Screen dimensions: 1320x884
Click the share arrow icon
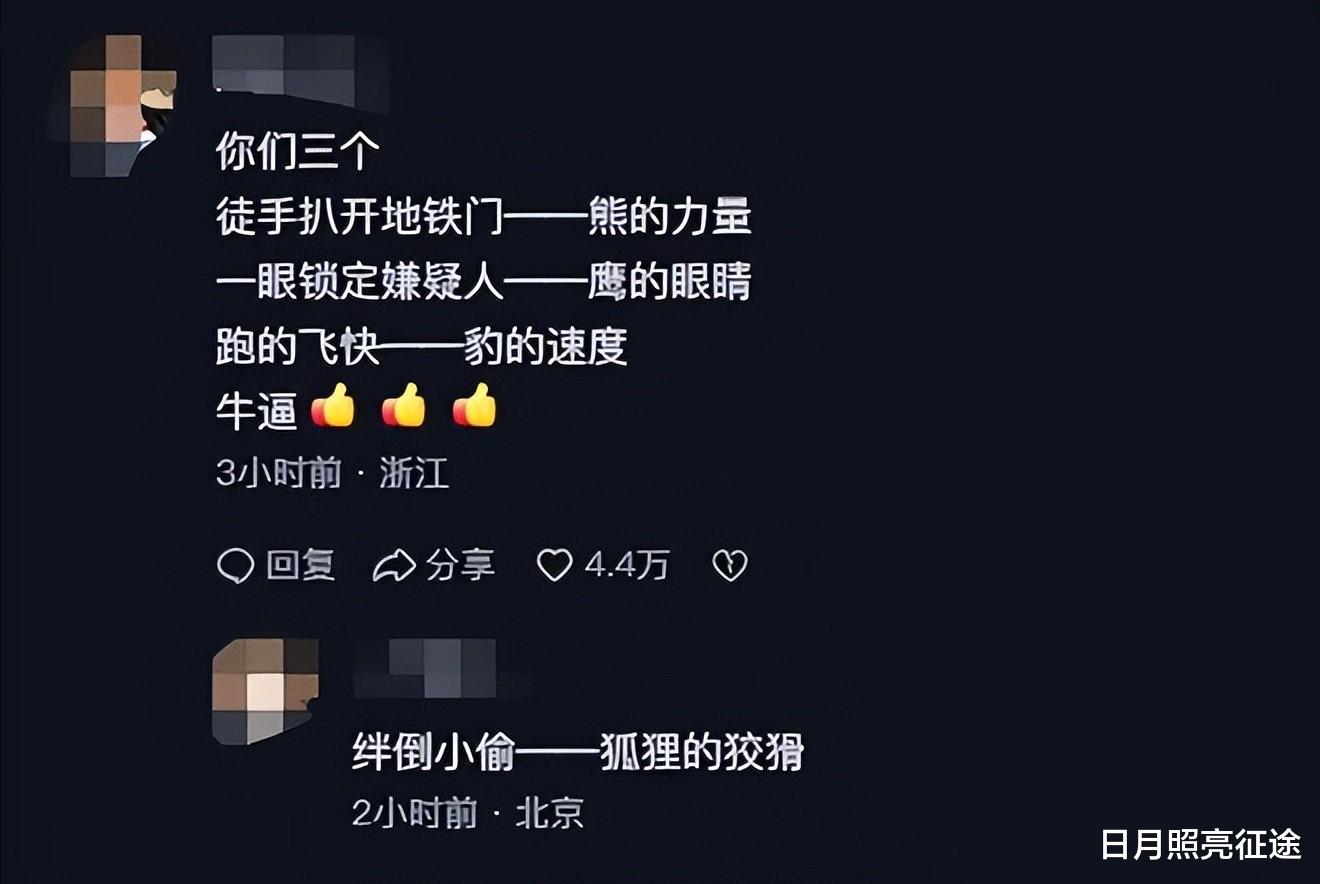pos(394,566)
